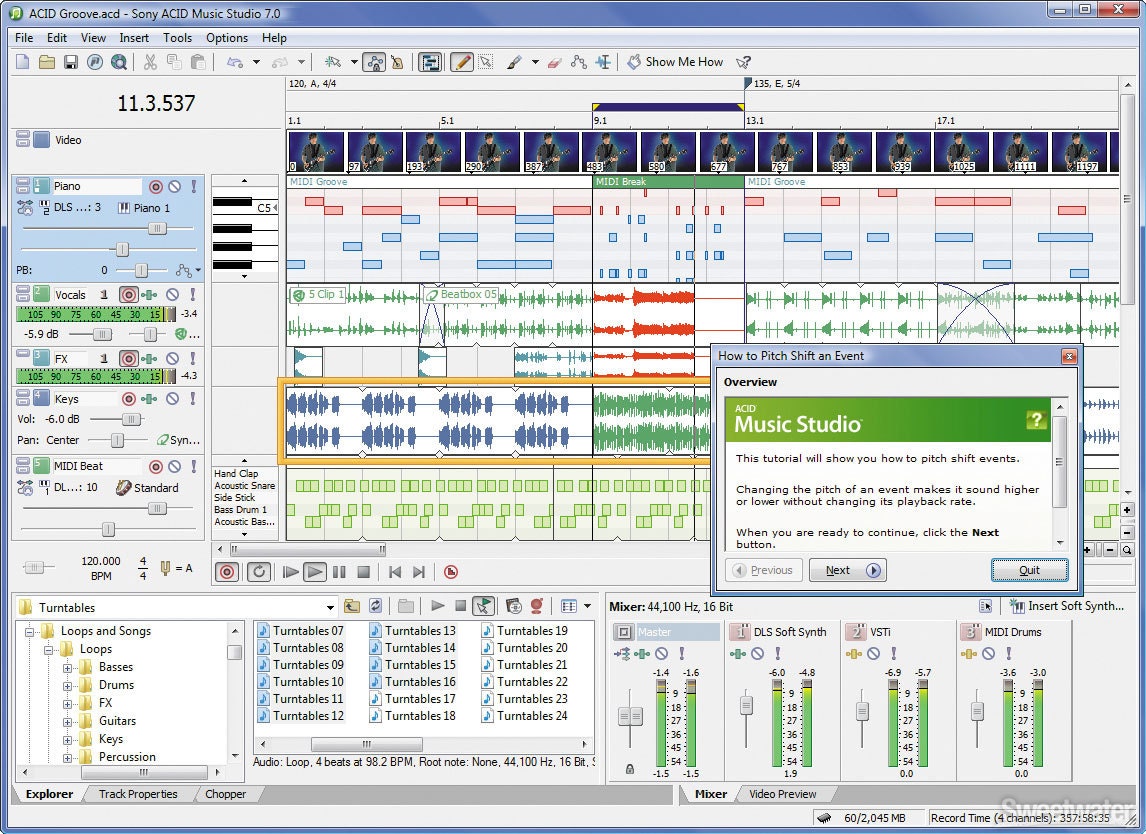Click the Paste clipboard toolbar icon

[x=198, y=62]
